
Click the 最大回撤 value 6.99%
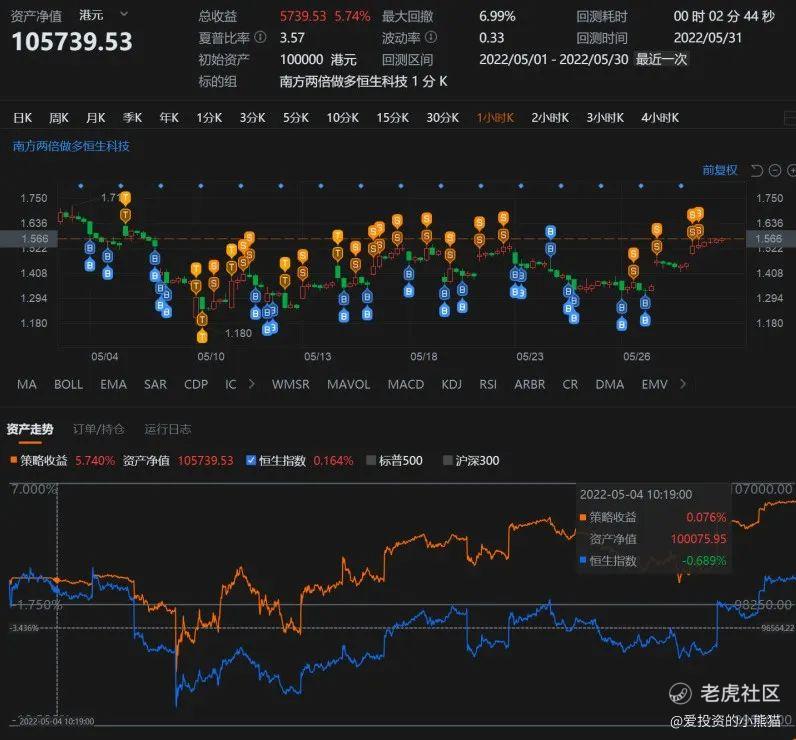point(497,16)
